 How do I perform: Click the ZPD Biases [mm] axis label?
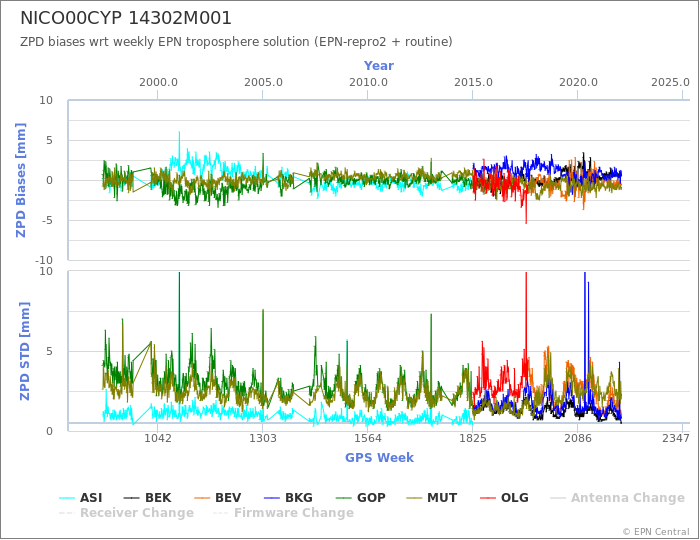click(21, 180)
